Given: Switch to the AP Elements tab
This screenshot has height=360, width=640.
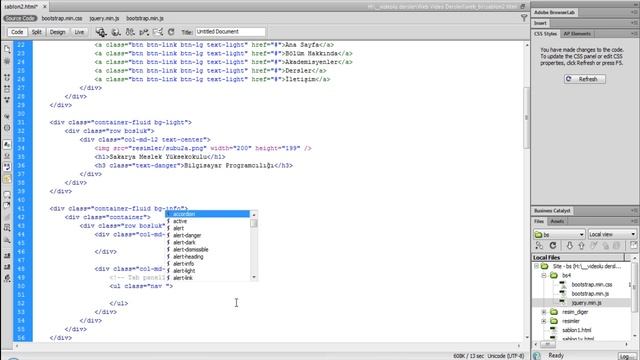Looking at the screenshot, I should tap(577, 33).
